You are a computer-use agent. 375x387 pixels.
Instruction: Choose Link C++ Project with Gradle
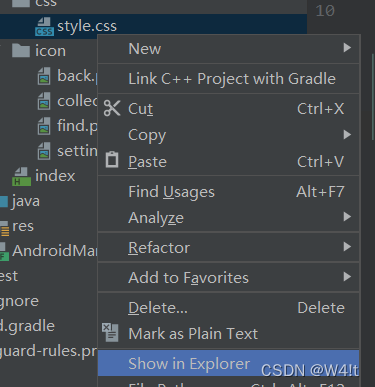point(229,79)
